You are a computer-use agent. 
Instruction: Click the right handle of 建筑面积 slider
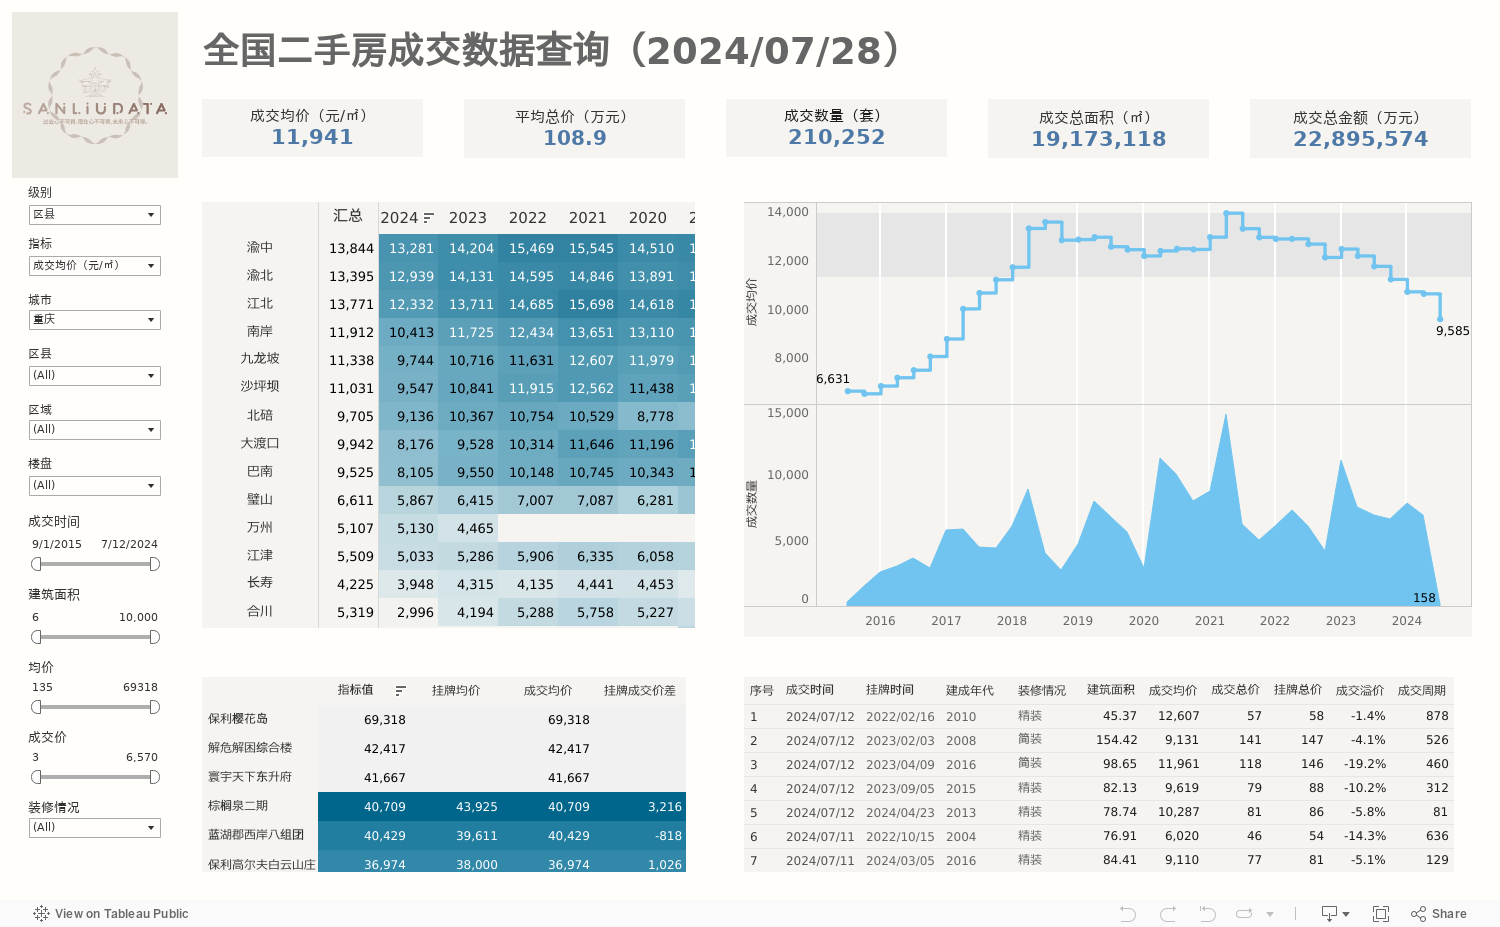coord(154,637)
